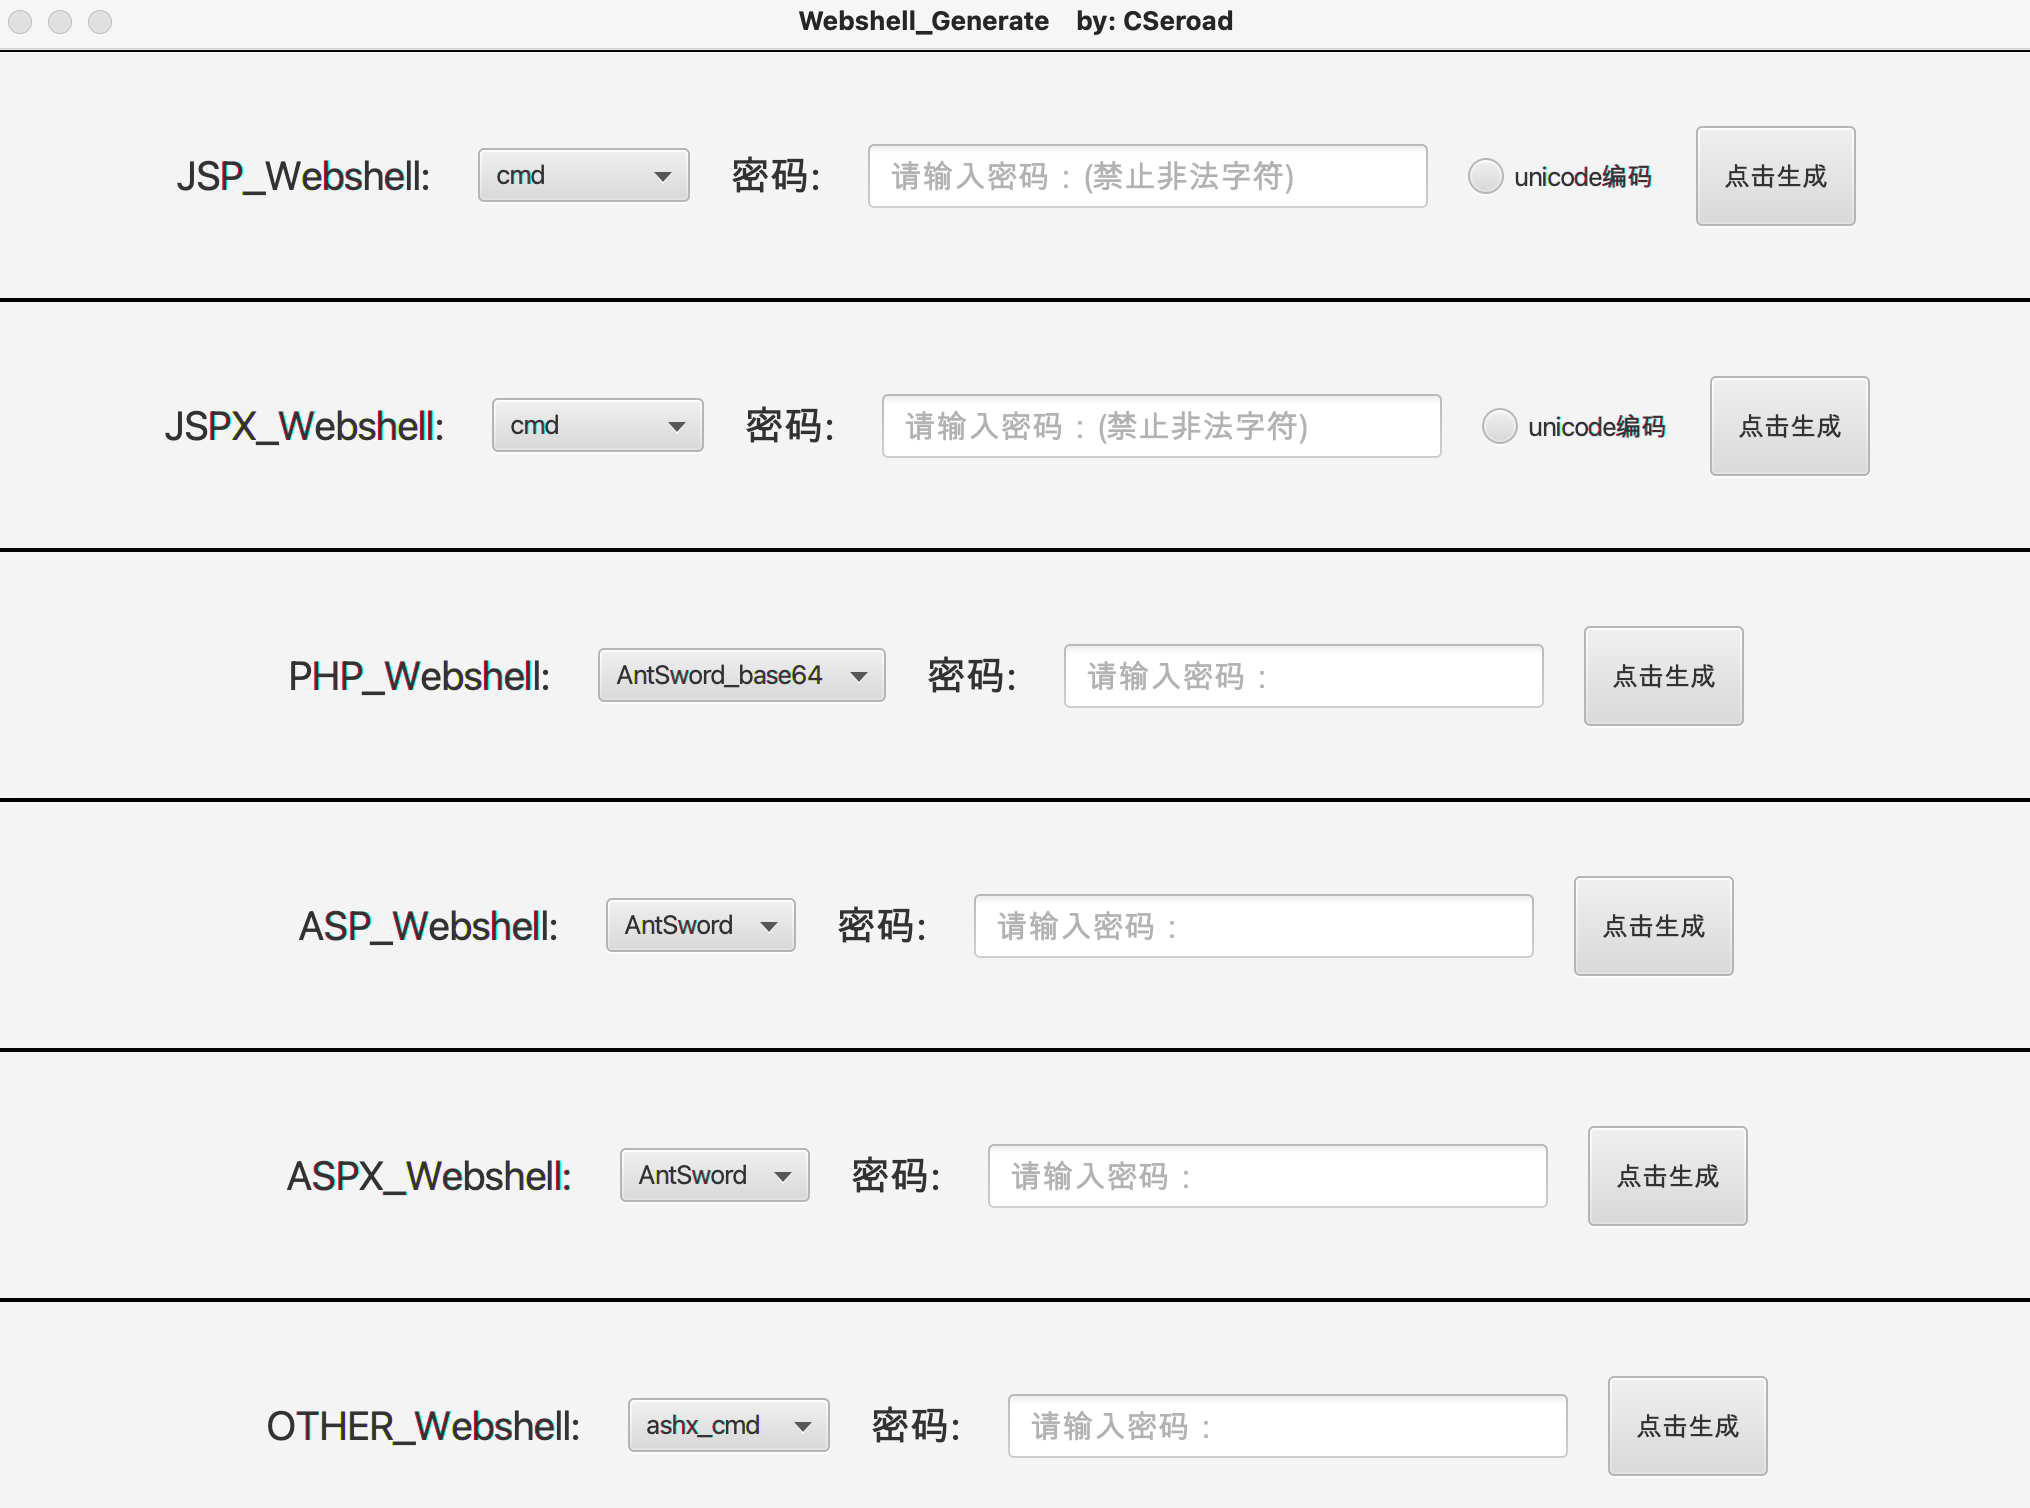Click 点击生成 button for JSP_Webshell
Viewport: 2030px width, 1508px height.
[x=1775, y=176]
